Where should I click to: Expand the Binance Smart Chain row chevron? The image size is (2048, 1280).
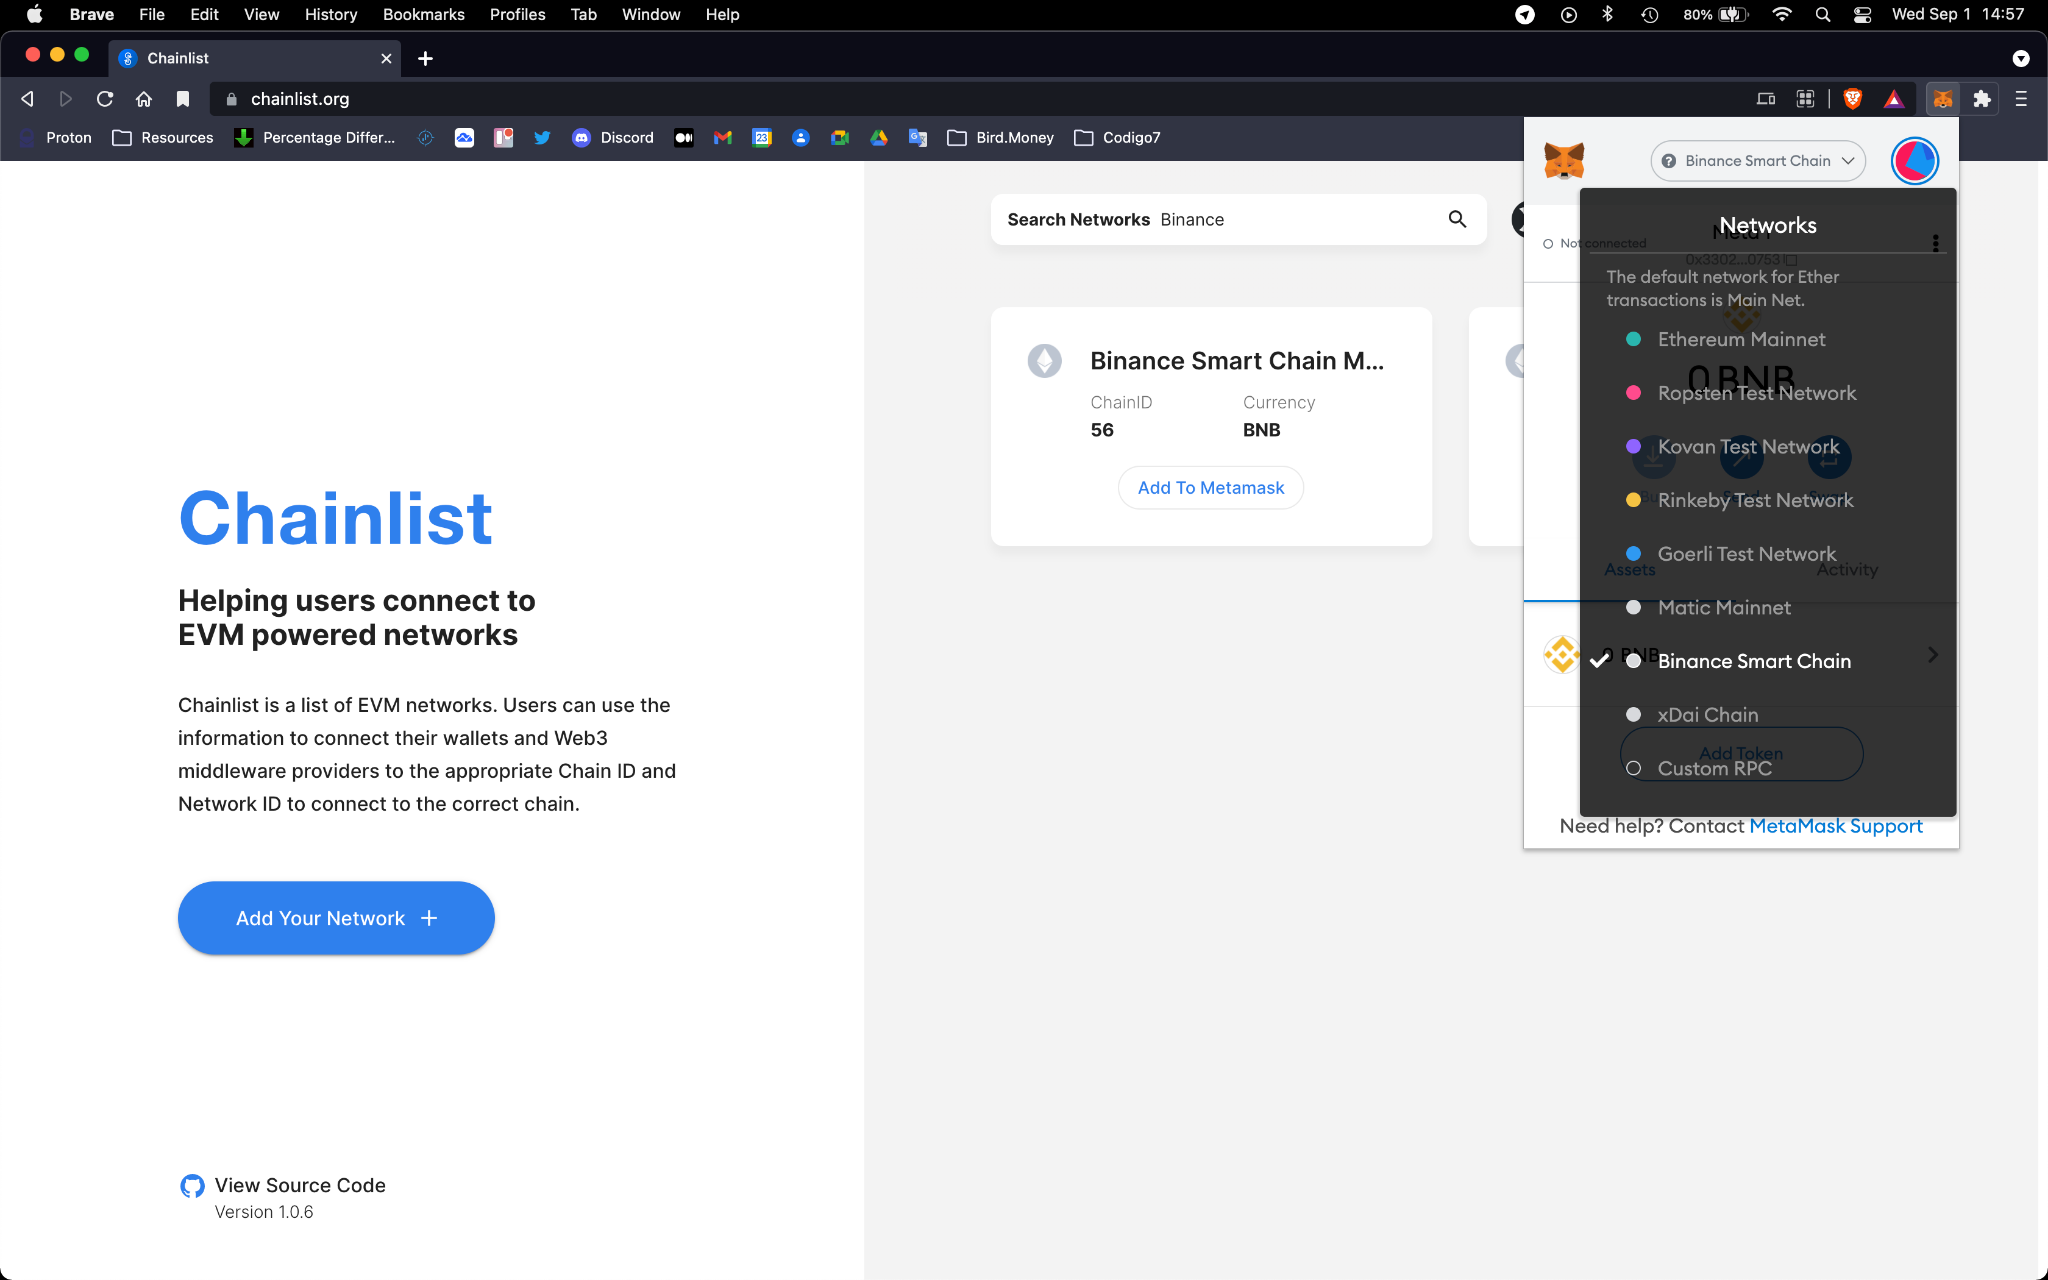point(1932,654)
